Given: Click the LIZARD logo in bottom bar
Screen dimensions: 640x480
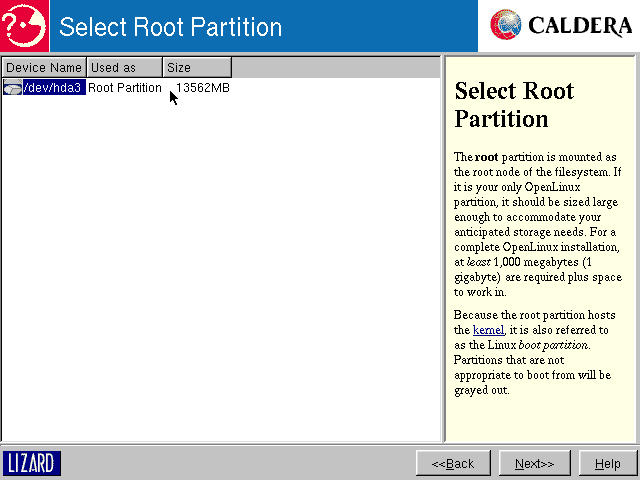Looking at the screenshot, I should (32, 463).
